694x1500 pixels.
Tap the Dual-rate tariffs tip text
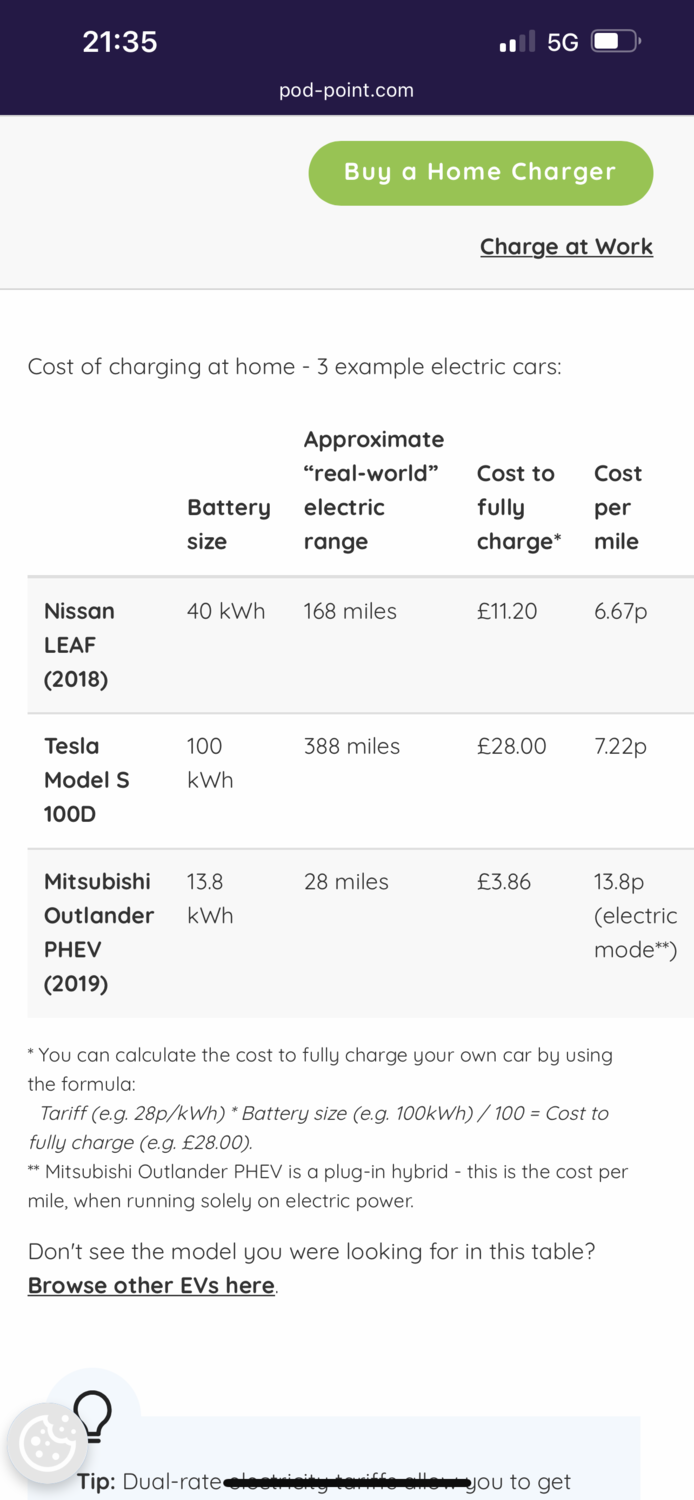[340, 1481]
